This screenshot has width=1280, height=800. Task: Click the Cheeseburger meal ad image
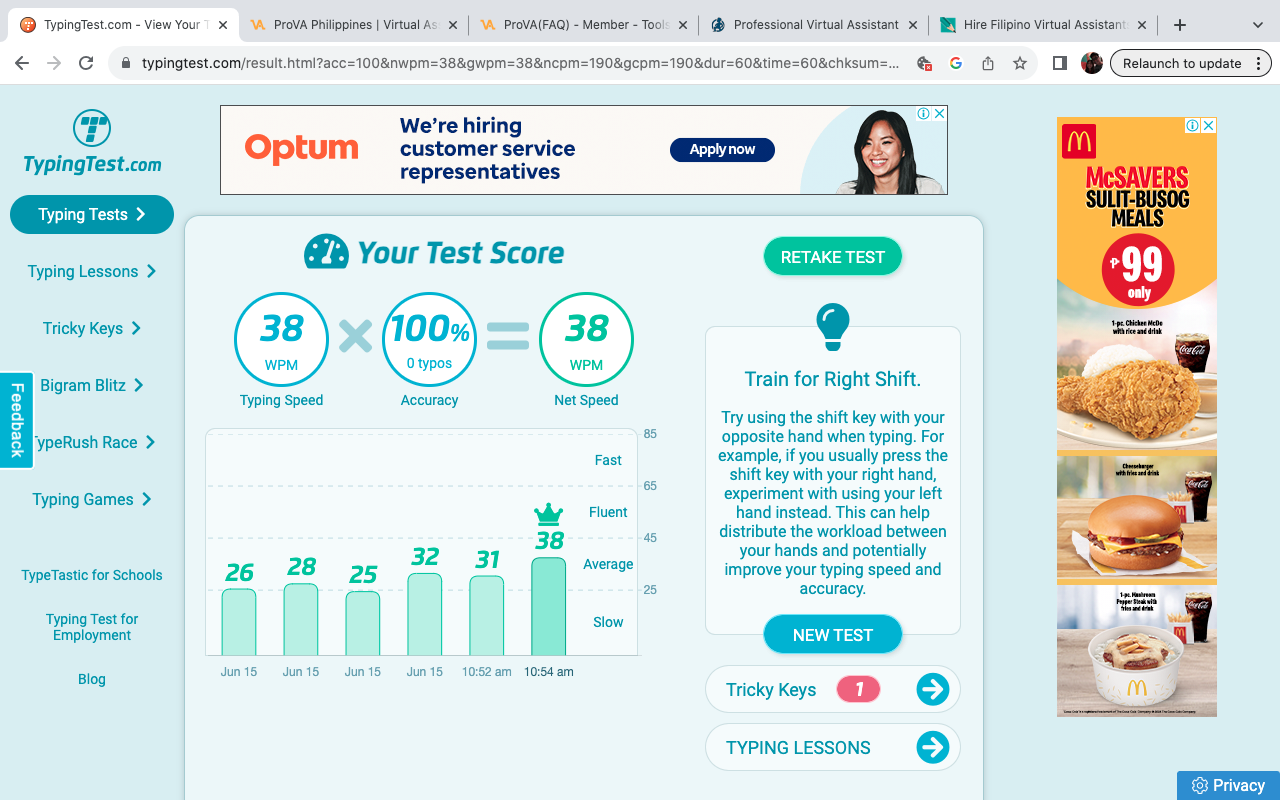[x=1137, y=520]
